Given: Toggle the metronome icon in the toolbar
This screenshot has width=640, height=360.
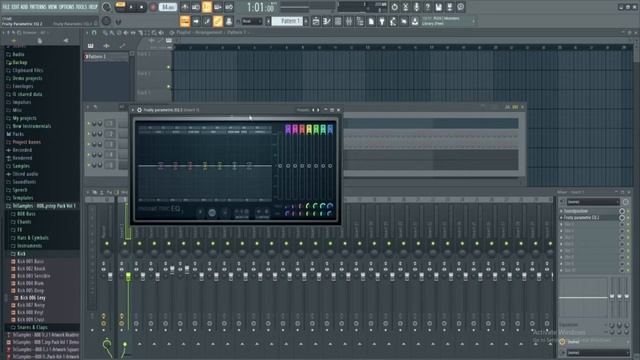Looking at the screenshot, I should (185, 7).
